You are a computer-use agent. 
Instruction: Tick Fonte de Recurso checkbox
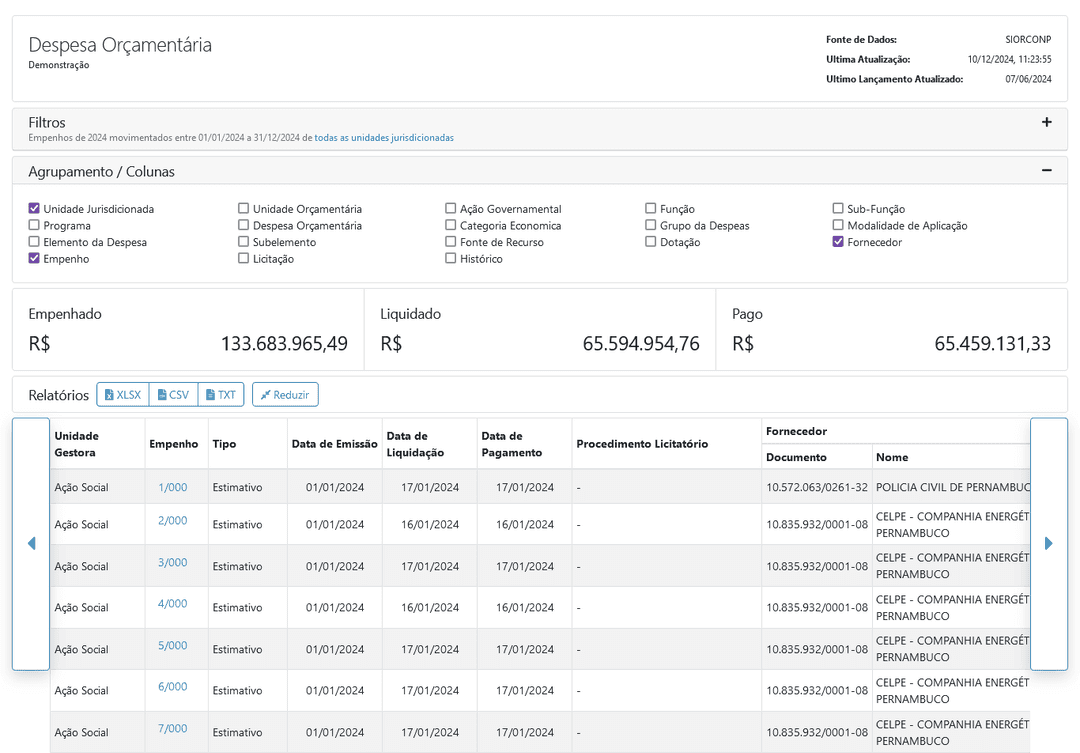[x=450, y=241]
